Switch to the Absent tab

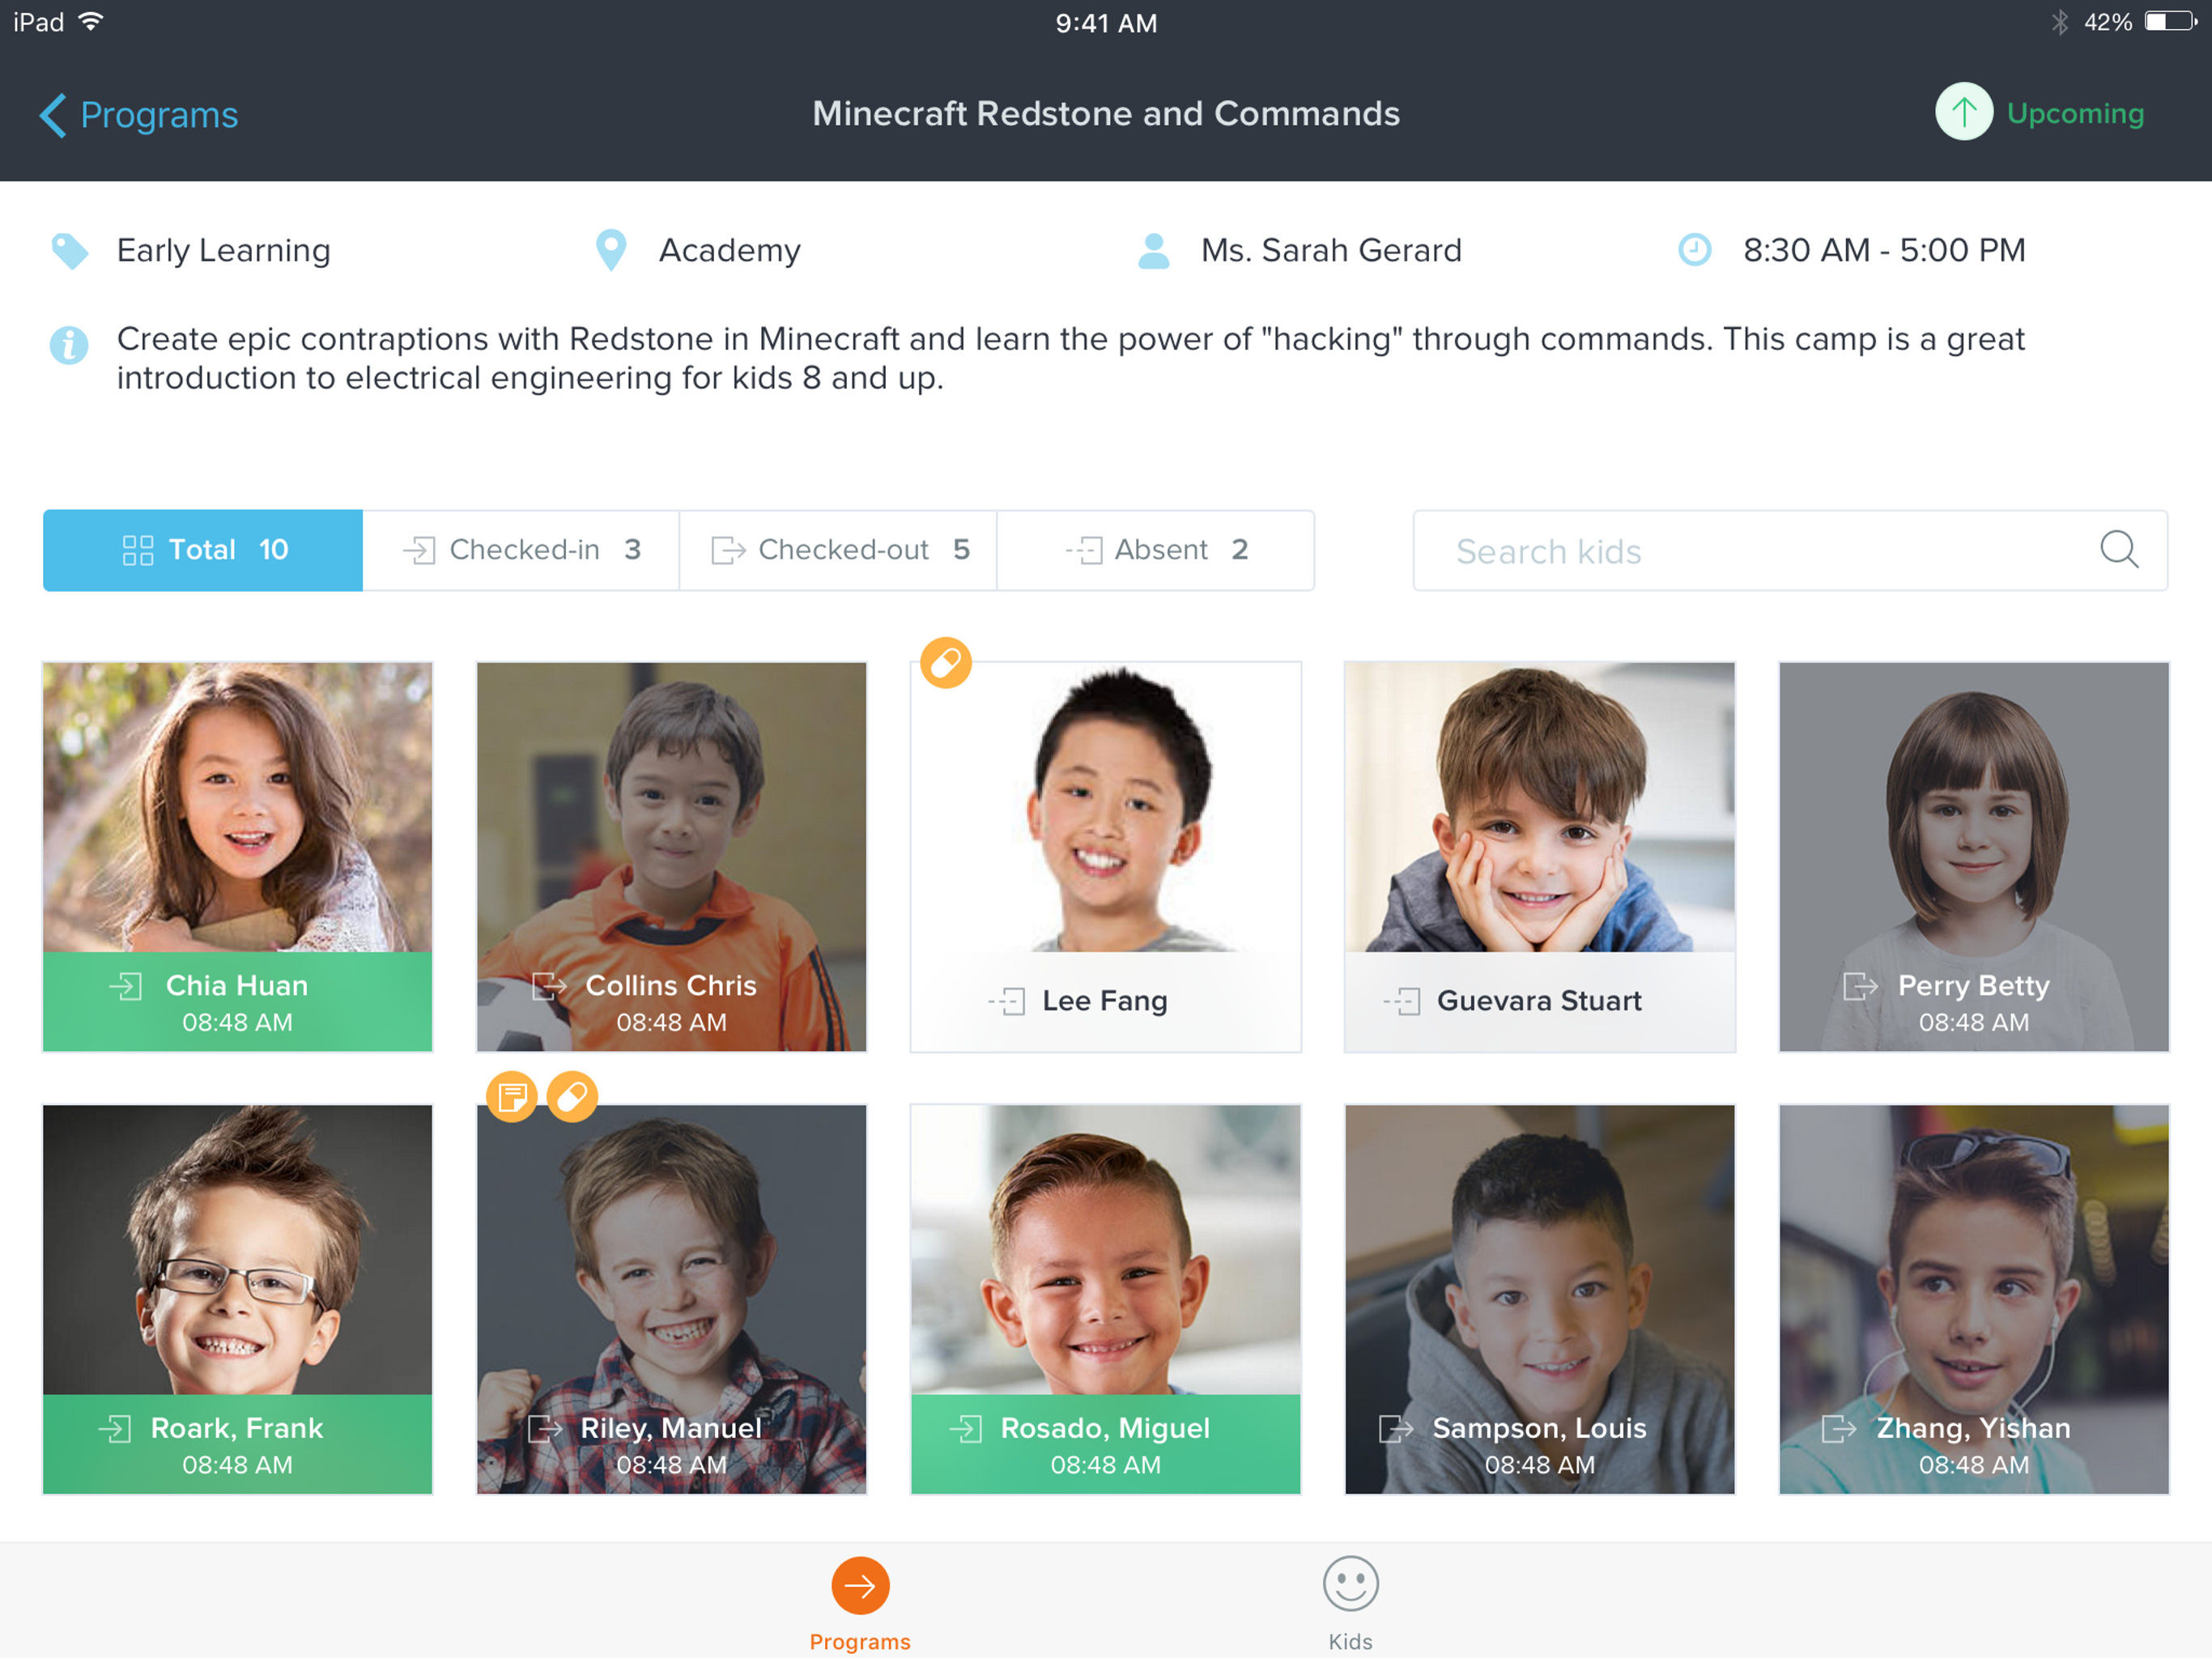coord(1155,550)
